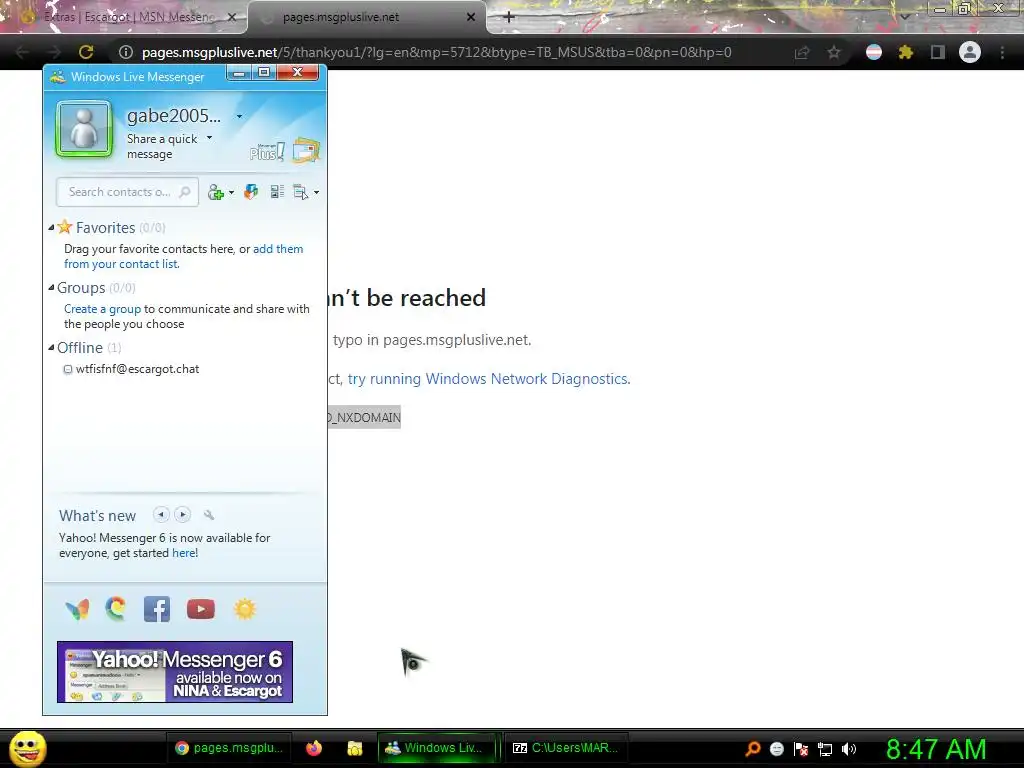Open the Chrome extensions puzzle icon

(905, 52)
